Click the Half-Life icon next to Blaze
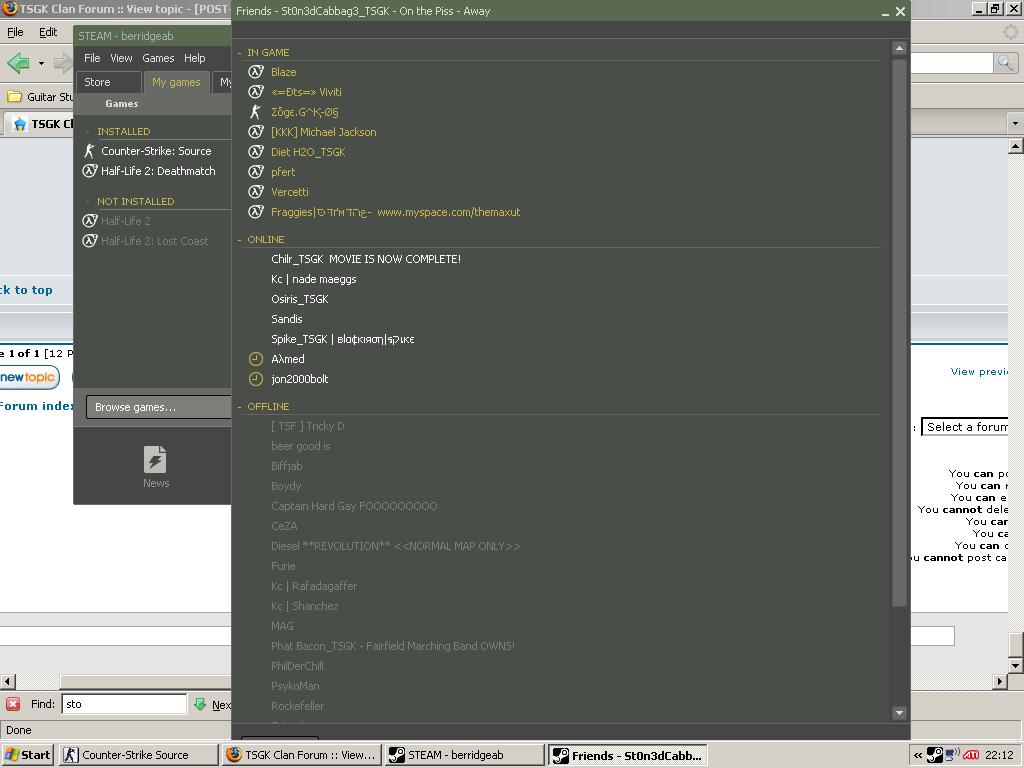Image resolution: width=1024 pixels, height=768 pixels. tap(256, 72)
